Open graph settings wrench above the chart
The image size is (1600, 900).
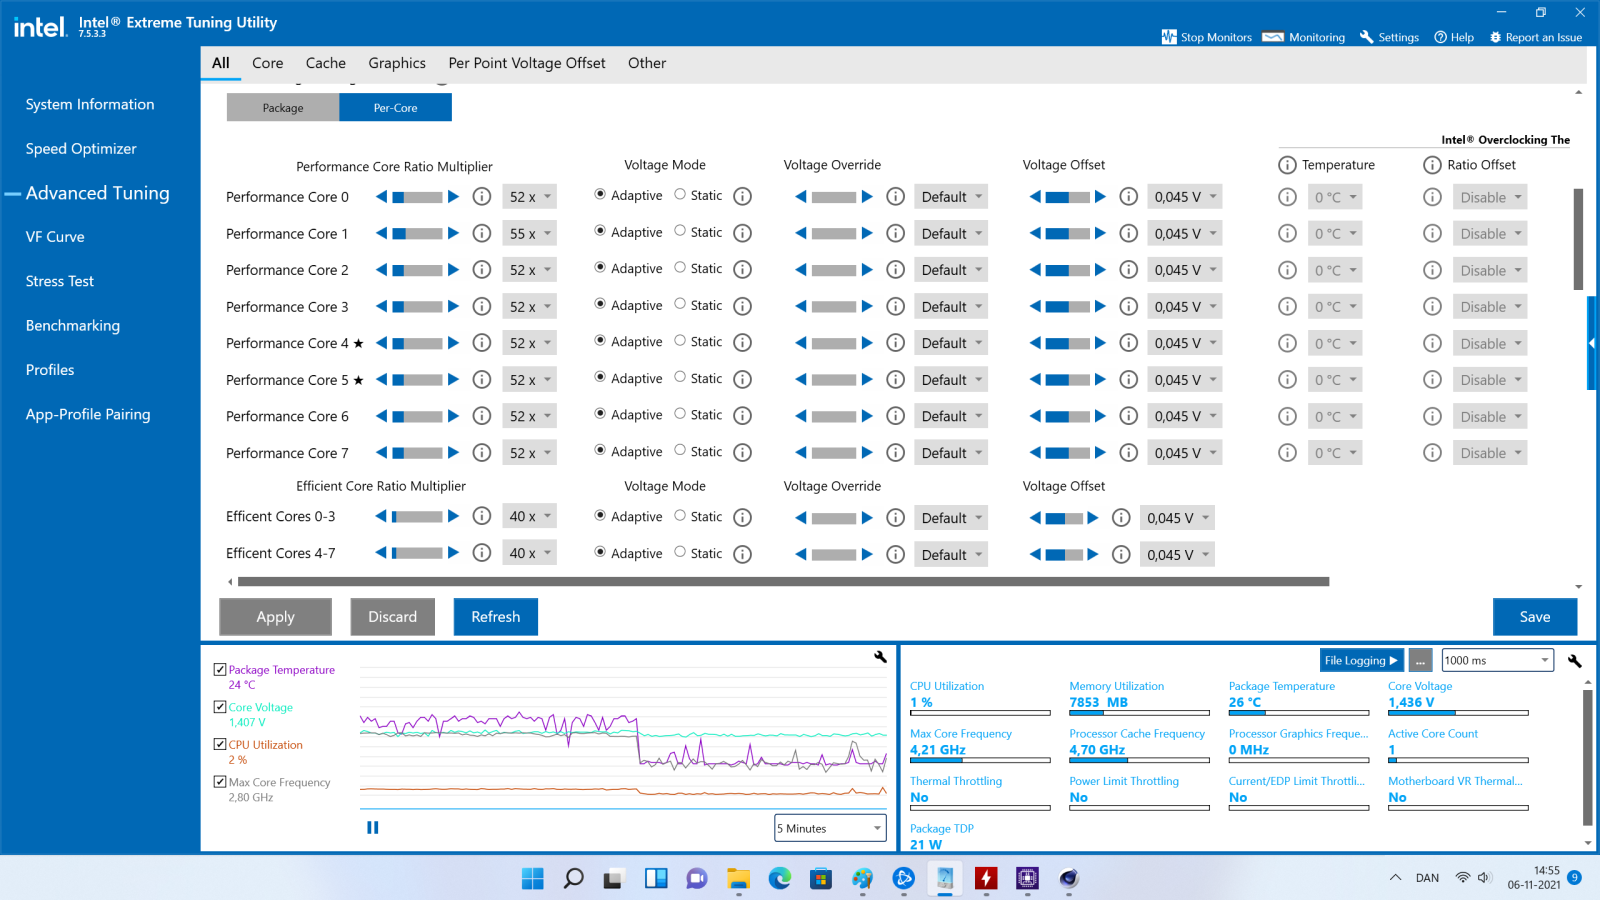880,657
